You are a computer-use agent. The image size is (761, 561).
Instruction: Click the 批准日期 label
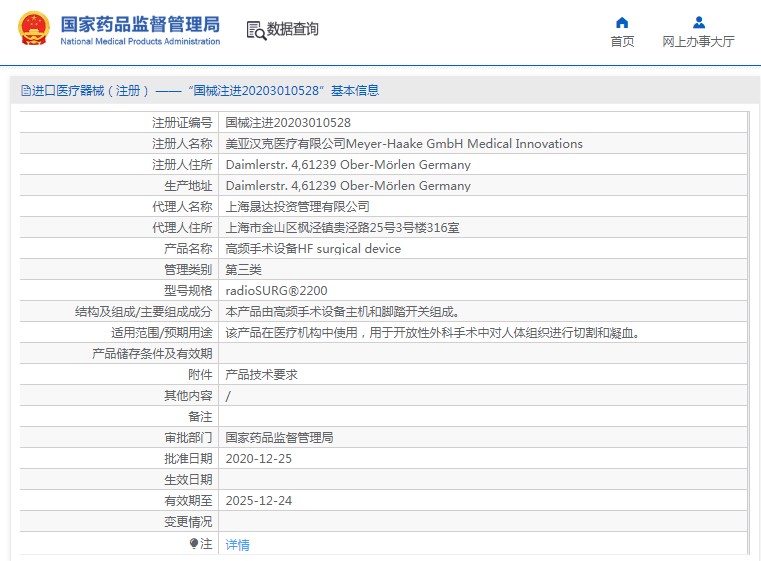[188, 459]
